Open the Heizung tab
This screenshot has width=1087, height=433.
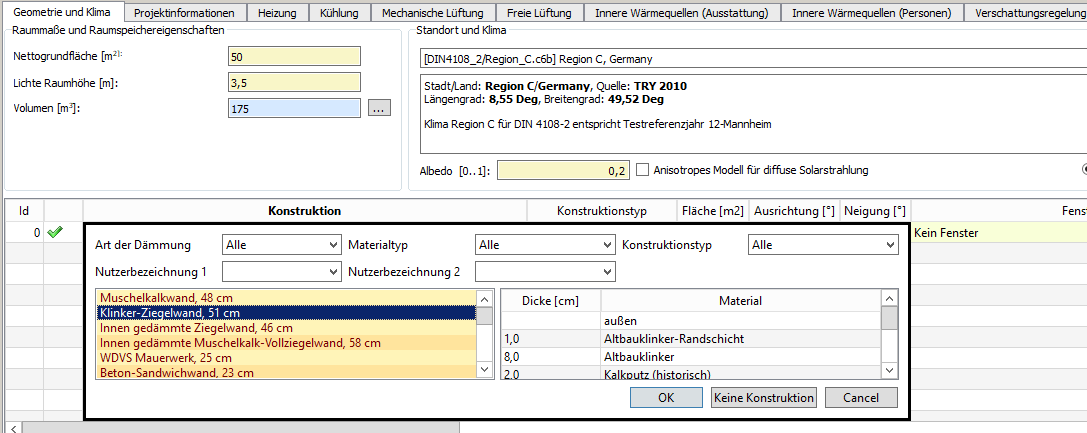click(x=277, y=12)
